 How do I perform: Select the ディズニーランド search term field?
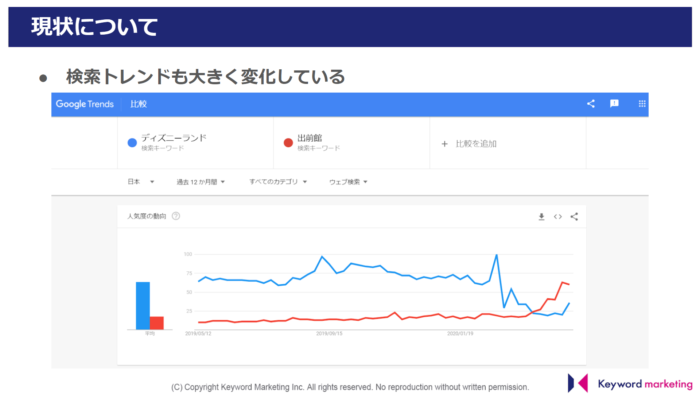[196, 143]
